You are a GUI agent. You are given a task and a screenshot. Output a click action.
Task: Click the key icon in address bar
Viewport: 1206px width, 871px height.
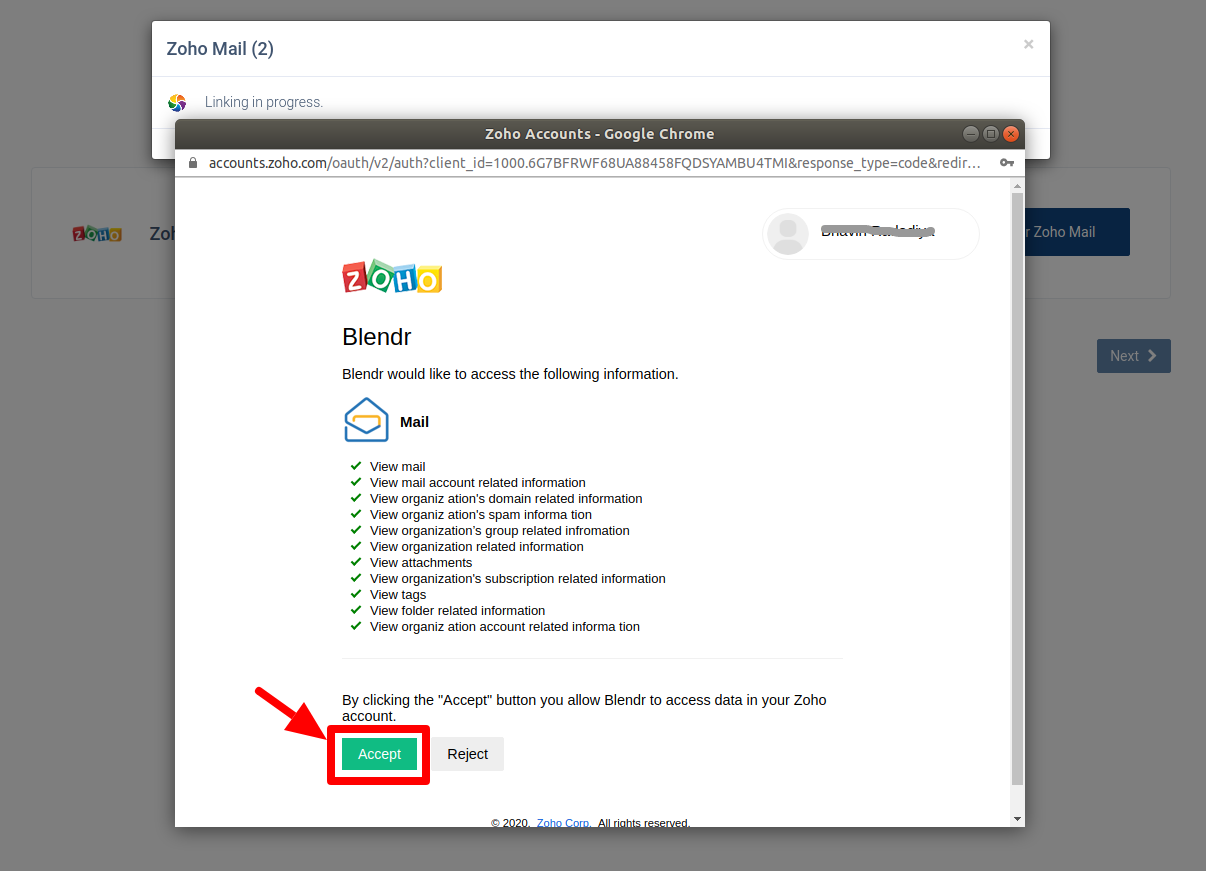1007,163
